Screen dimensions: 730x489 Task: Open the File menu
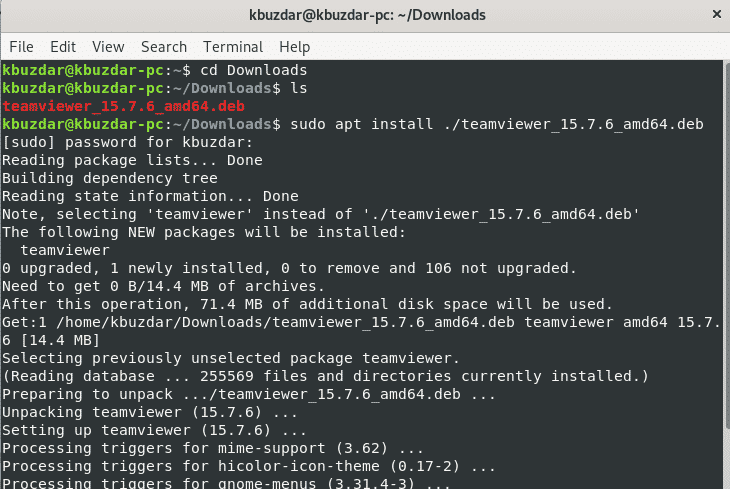pos(21,47)
